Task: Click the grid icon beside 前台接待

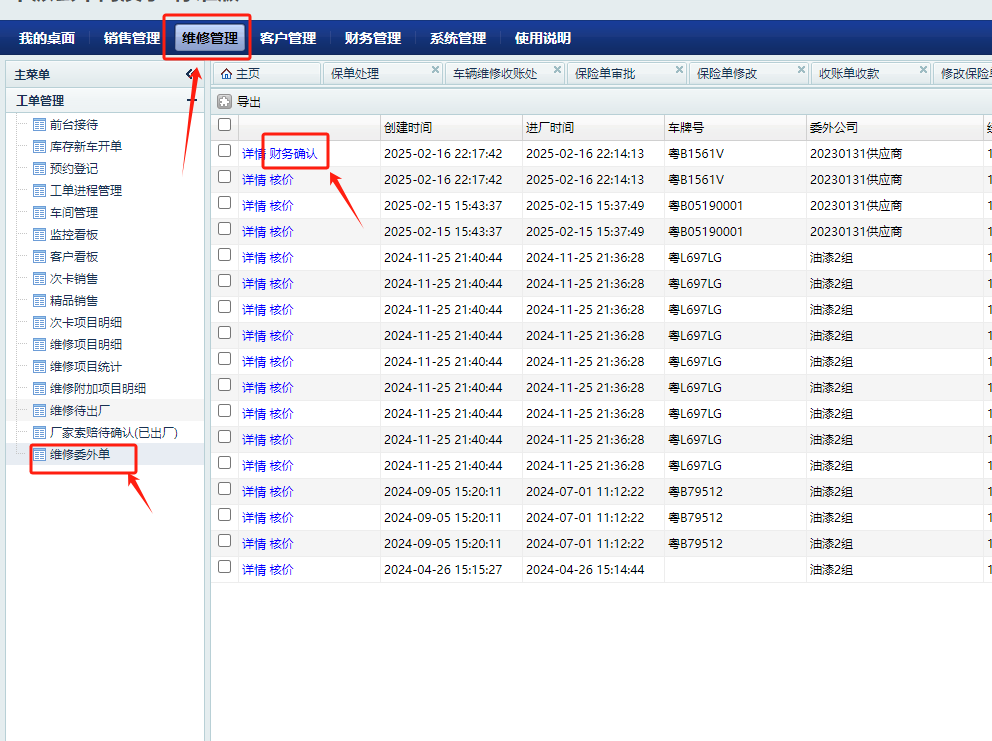Action: click(x=40, y=125)
